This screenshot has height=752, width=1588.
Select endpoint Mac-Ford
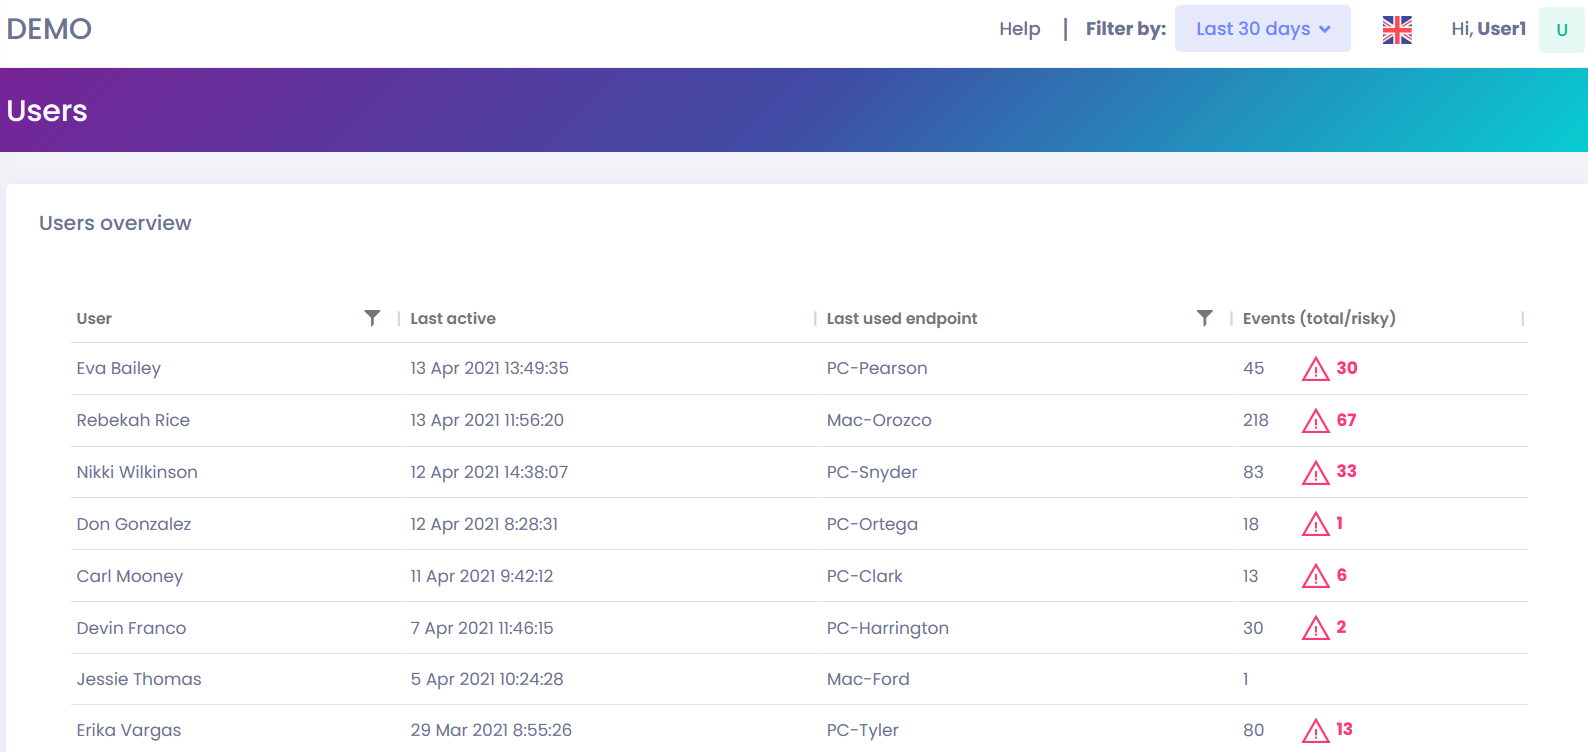pos(868,679)
